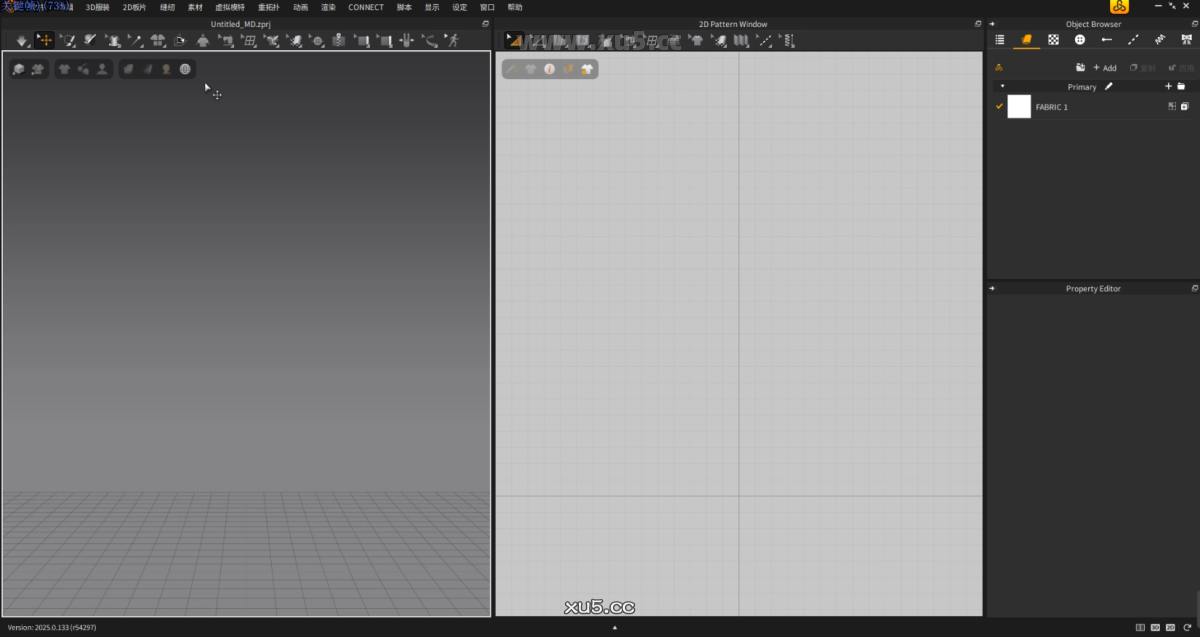Image resolution: width=1200 pixels, height=637 pixels.
Task: Open the Button tab in Object Browser
Action: (1080, 39)
